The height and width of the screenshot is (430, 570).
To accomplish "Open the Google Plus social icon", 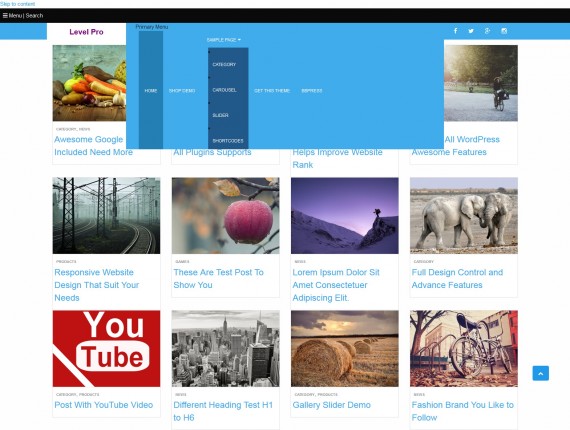I will click(487, 31).
